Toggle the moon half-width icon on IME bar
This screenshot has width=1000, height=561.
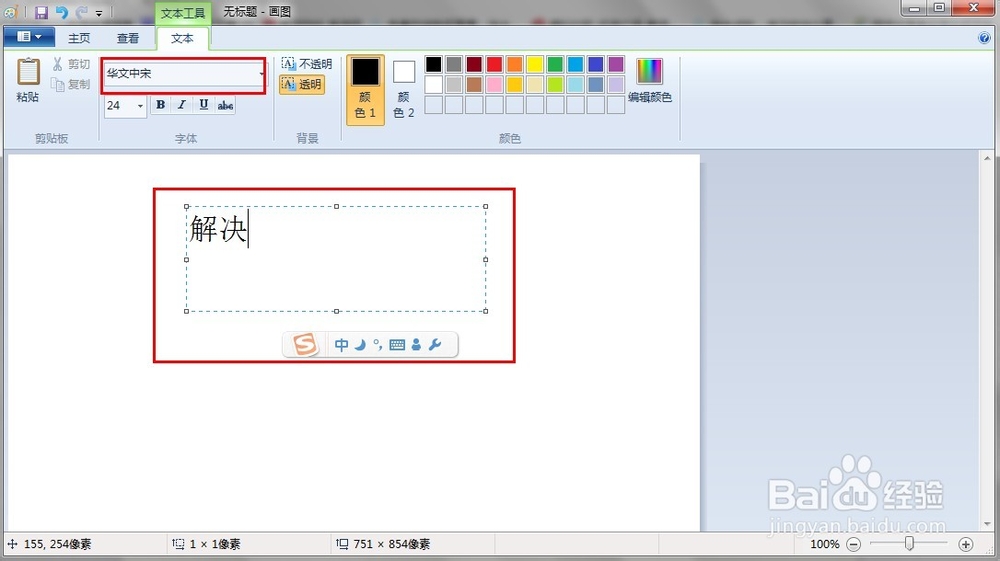coord(360,345)
